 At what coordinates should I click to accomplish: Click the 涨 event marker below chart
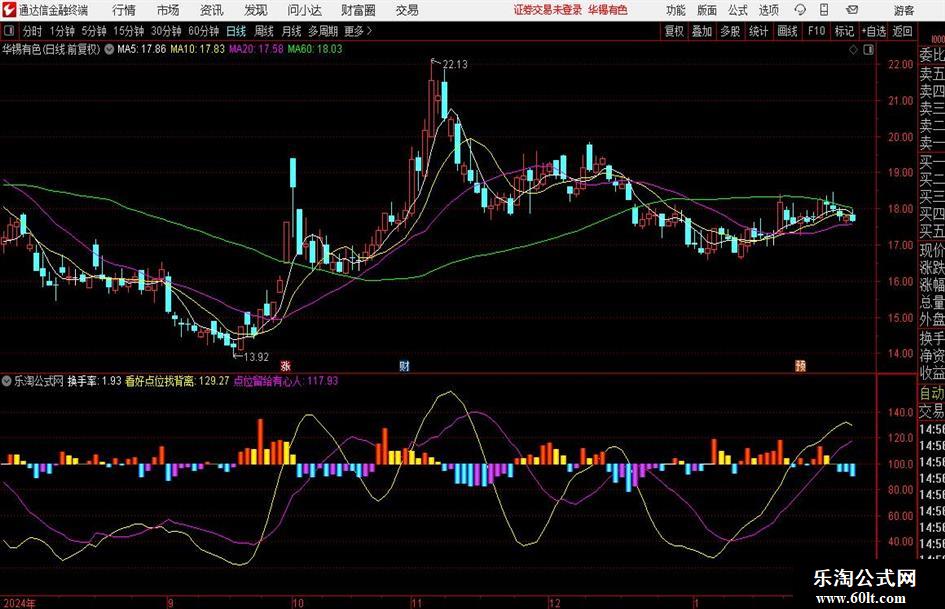pos(285,366)
